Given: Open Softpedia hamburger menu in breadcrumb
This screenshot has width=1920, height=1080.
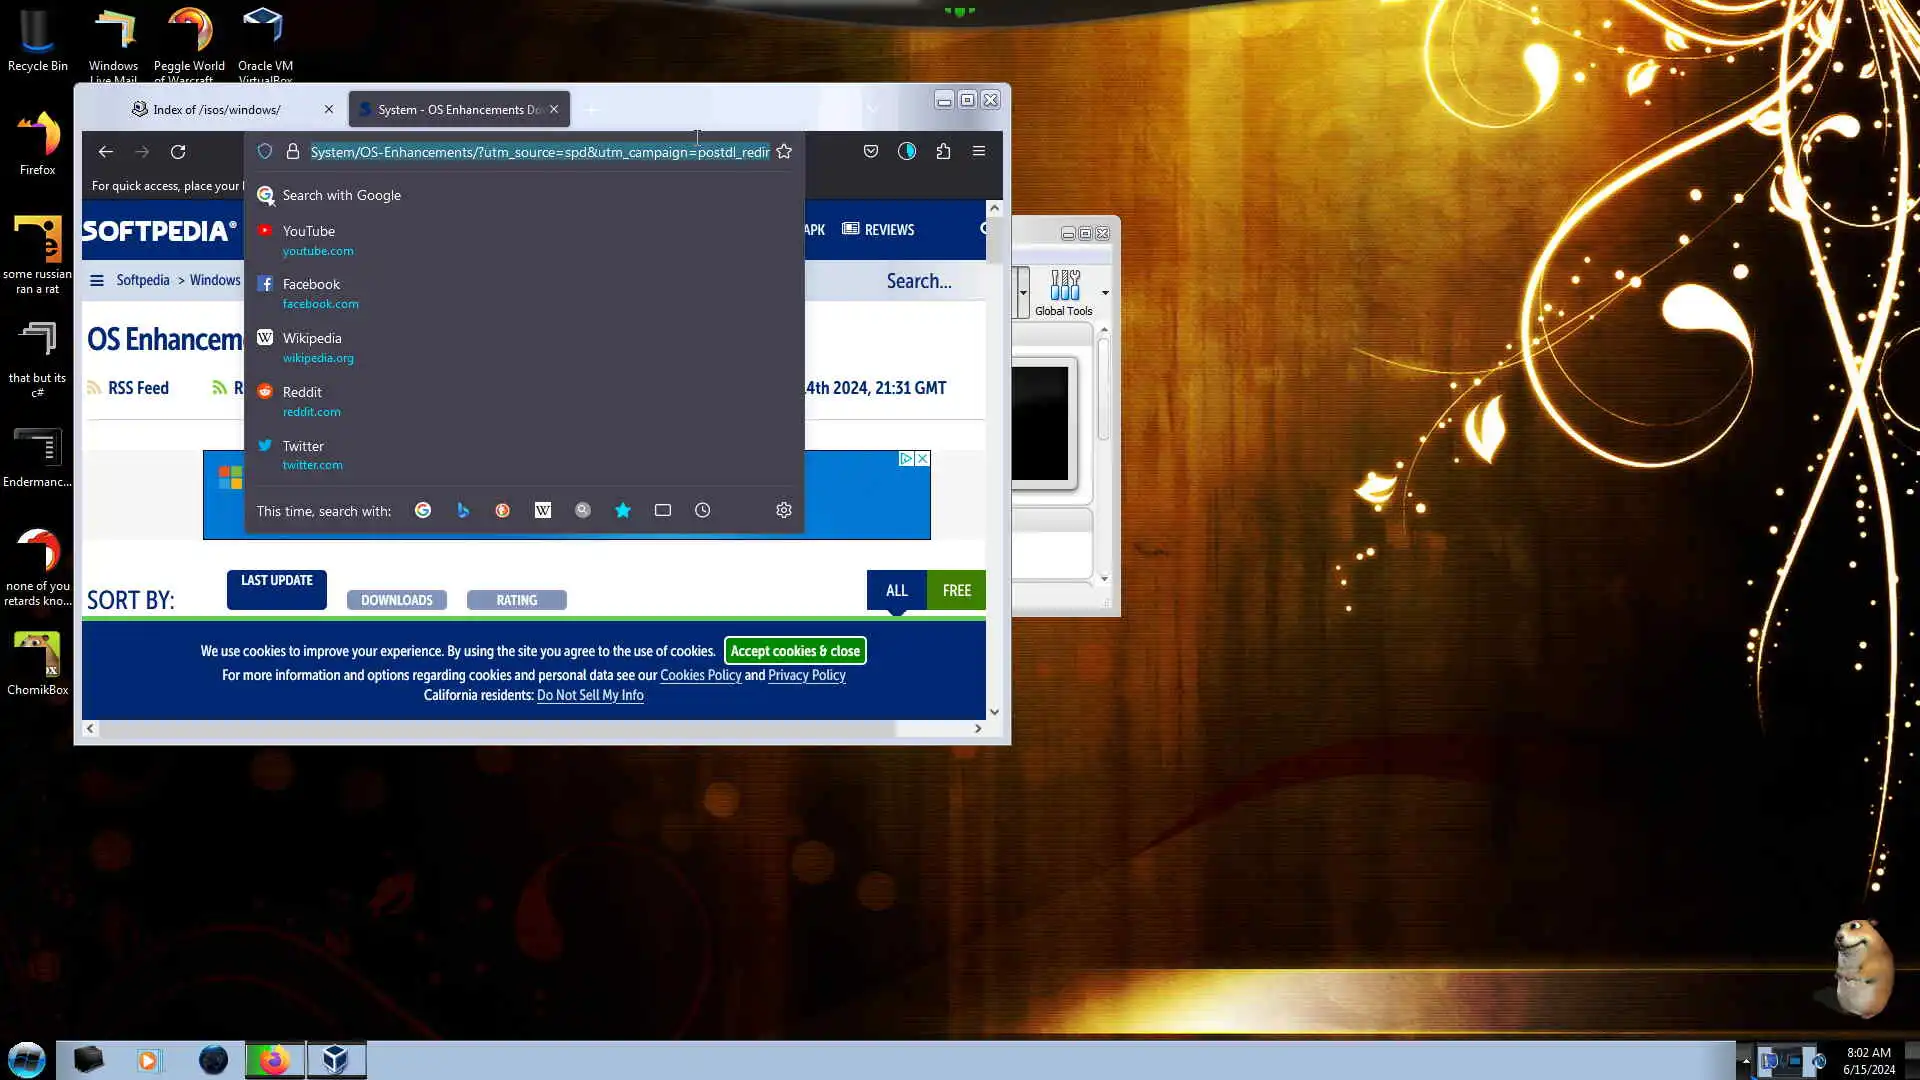Looking at the screenshot, I should (x=97, y=281).
